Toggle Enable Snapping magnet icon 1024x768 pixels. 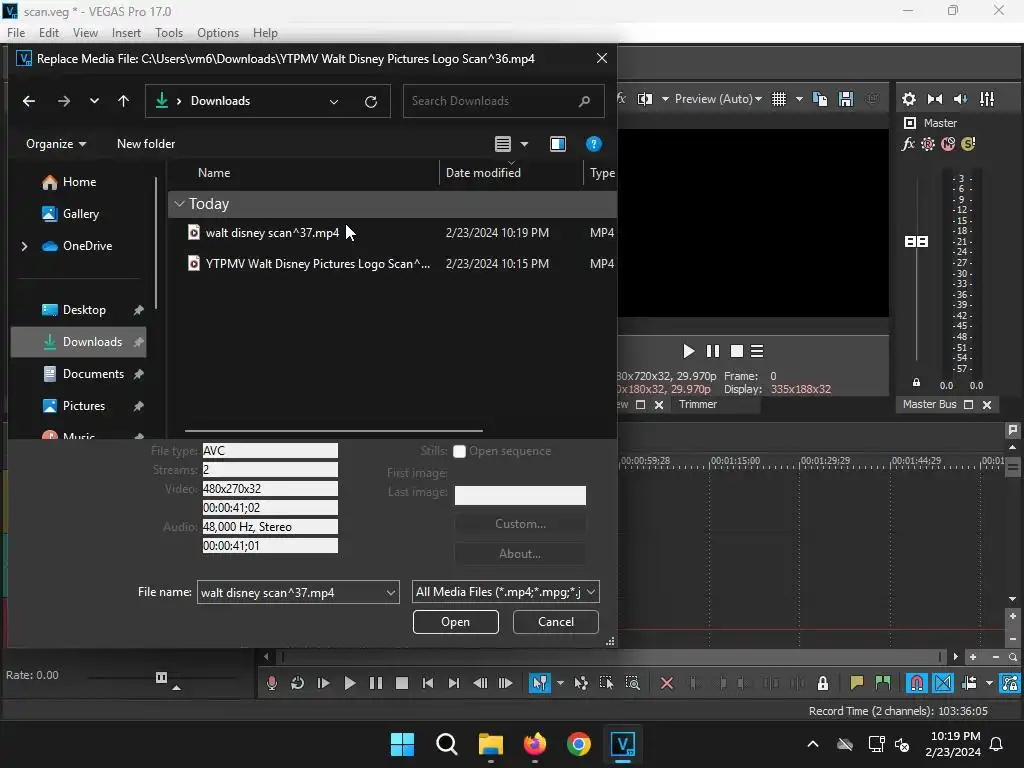click(917, 683)
